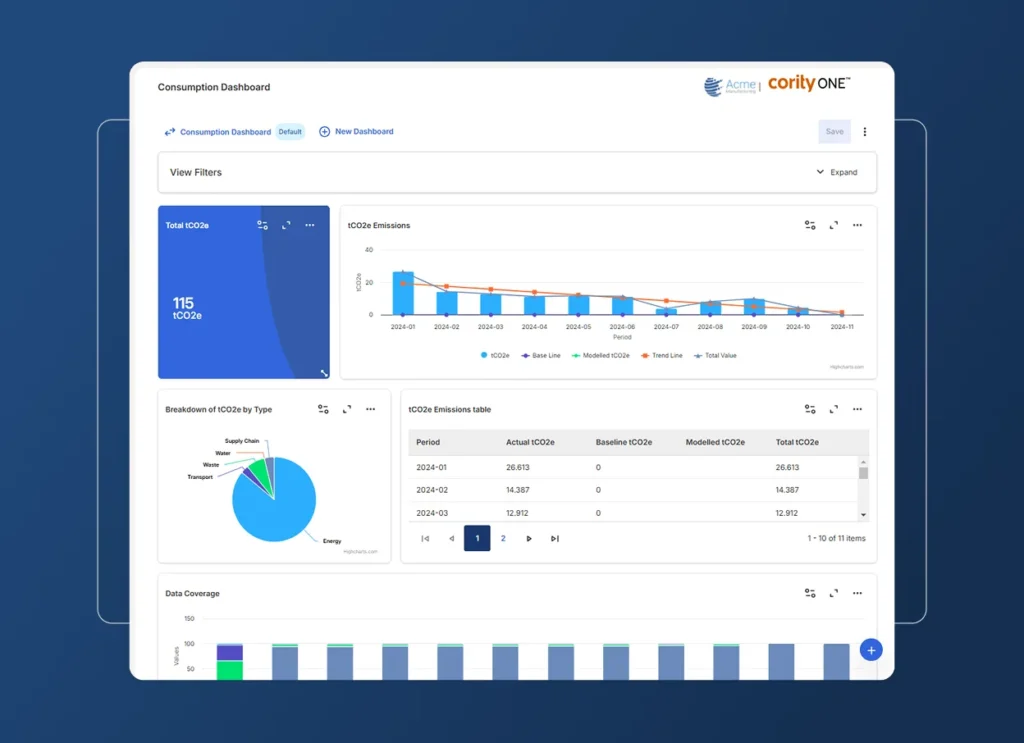
Task: Expand the Total tCO2e card to fullscreen
Action: 285,225
